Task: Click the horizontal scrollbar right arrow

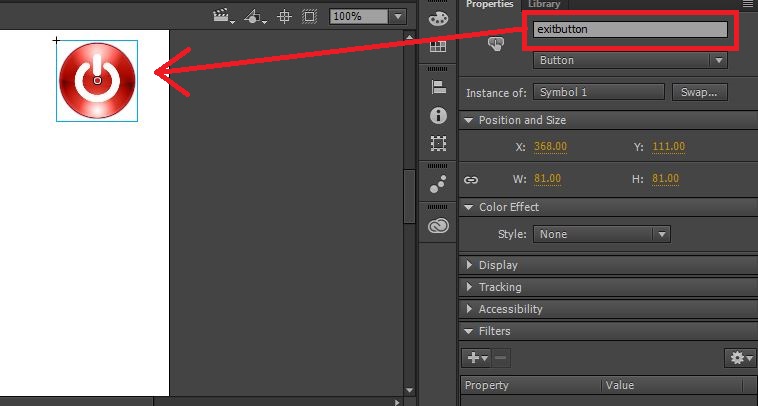Action: [x=397, y=402]
